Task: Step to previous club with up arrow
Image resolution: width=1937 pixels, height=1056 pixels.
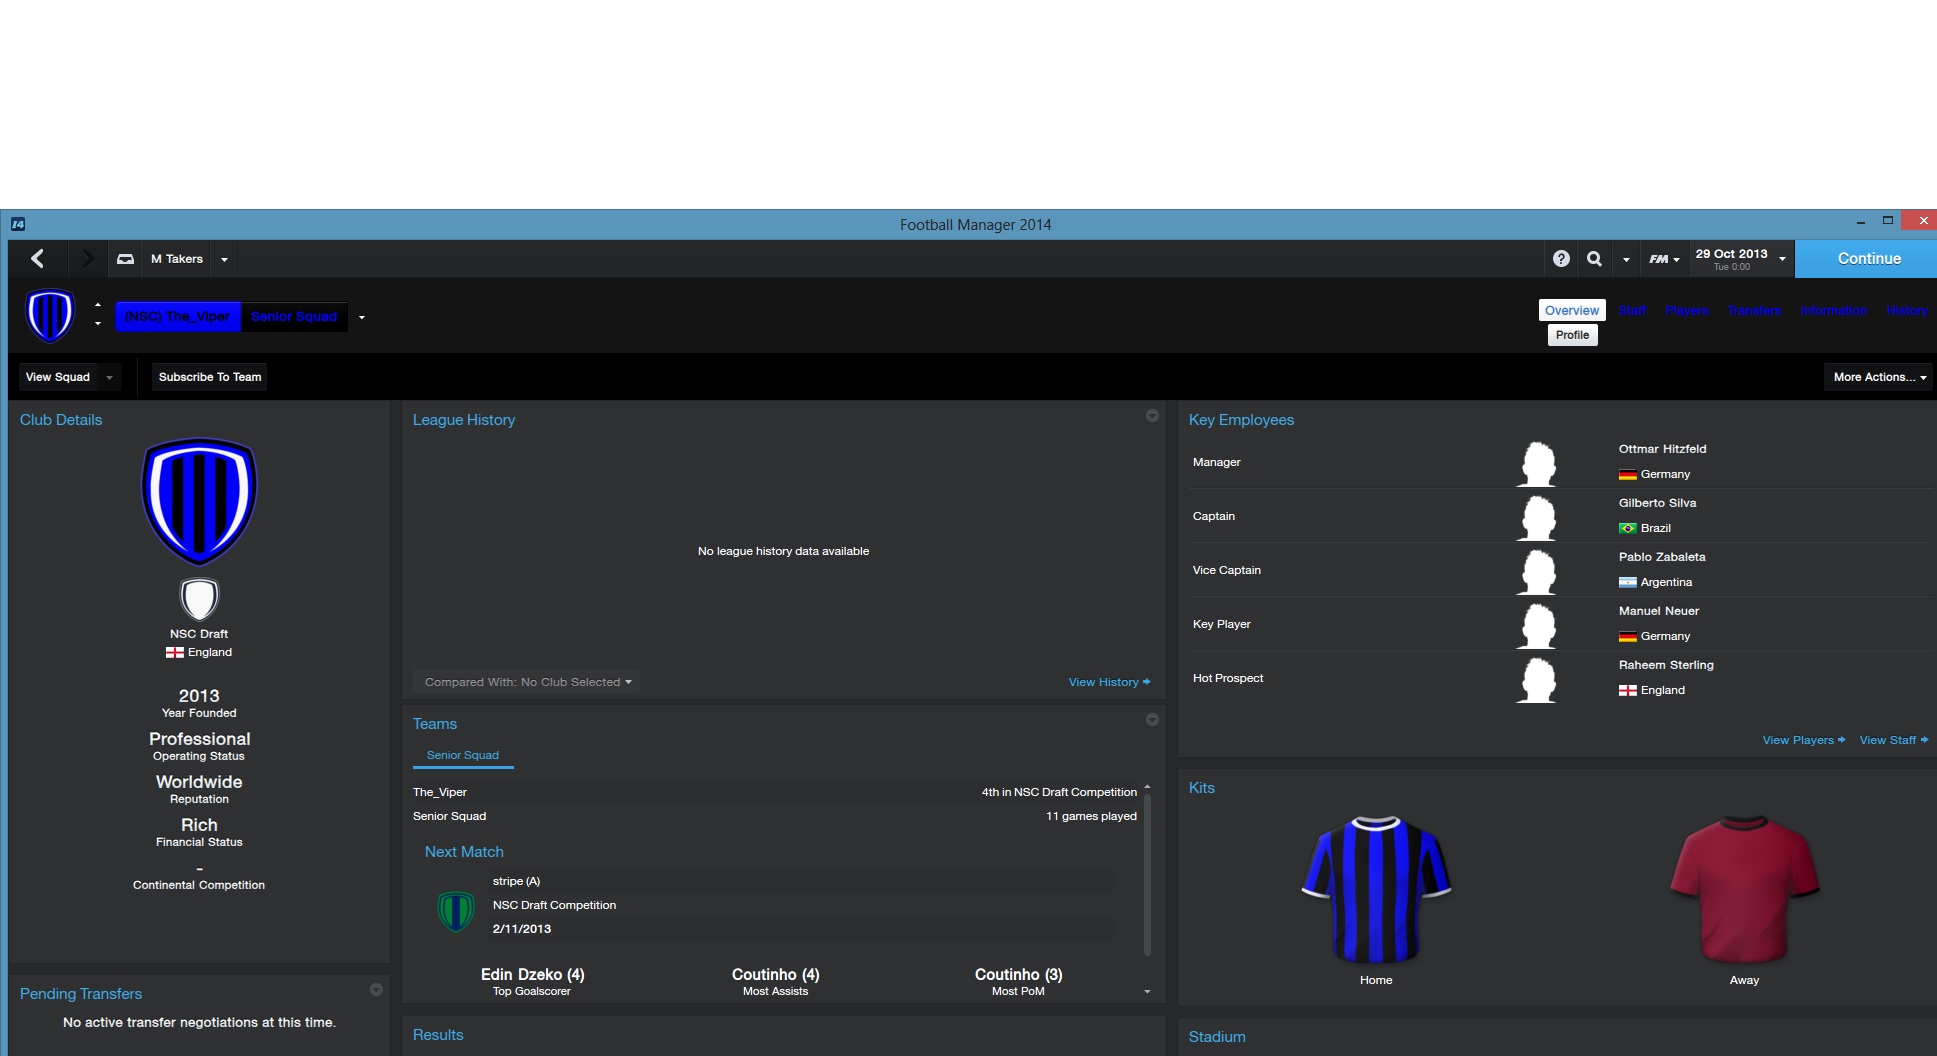Action: (97, 305)
